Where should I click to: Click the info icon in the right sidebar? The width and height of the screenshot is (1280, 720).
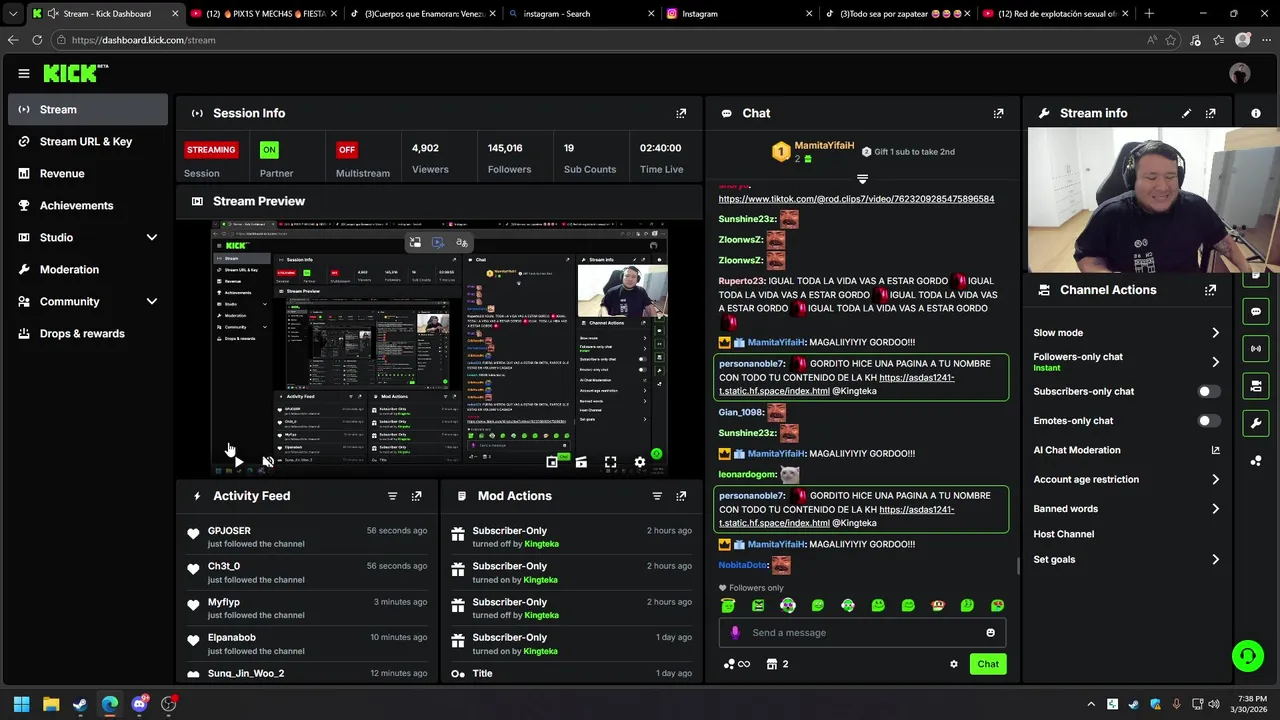[1256, 113]
